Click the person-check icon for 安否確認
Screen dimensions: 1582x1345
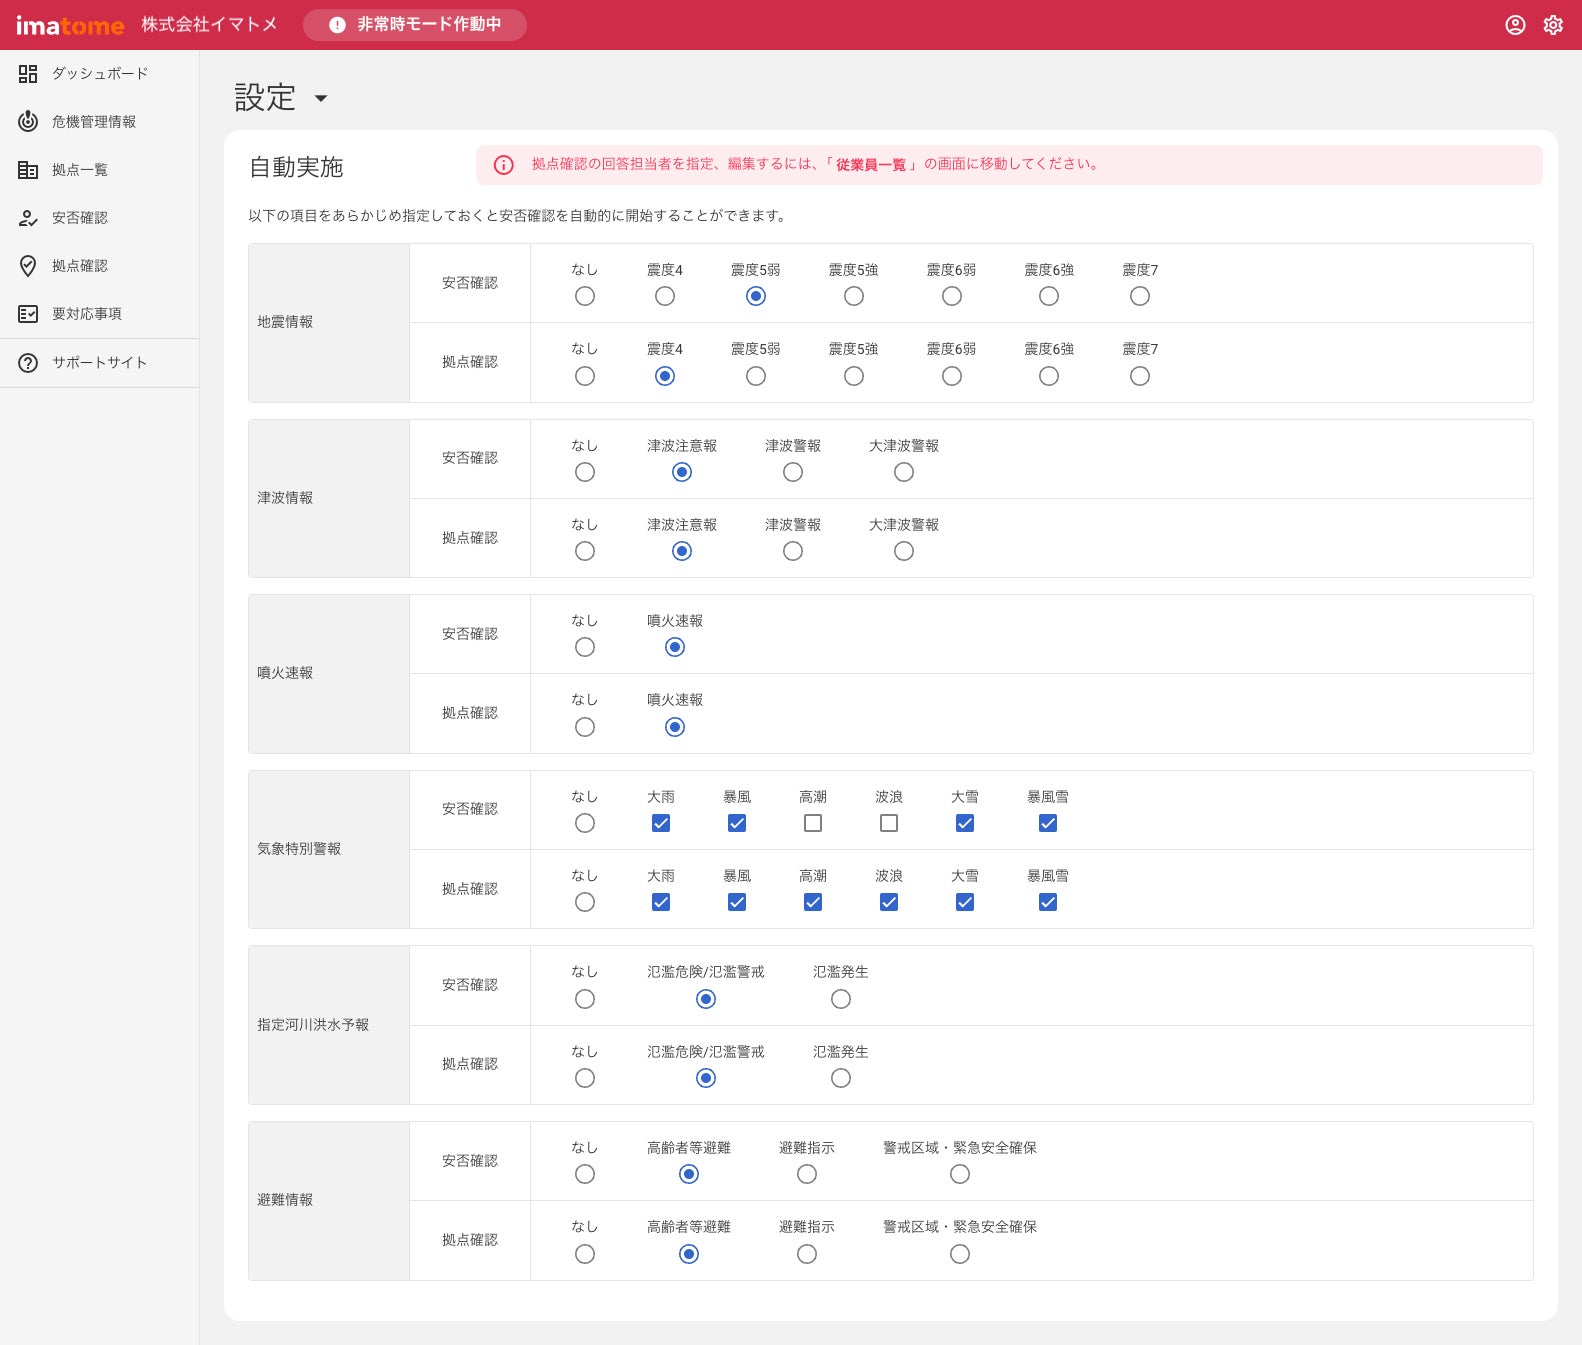28,218
